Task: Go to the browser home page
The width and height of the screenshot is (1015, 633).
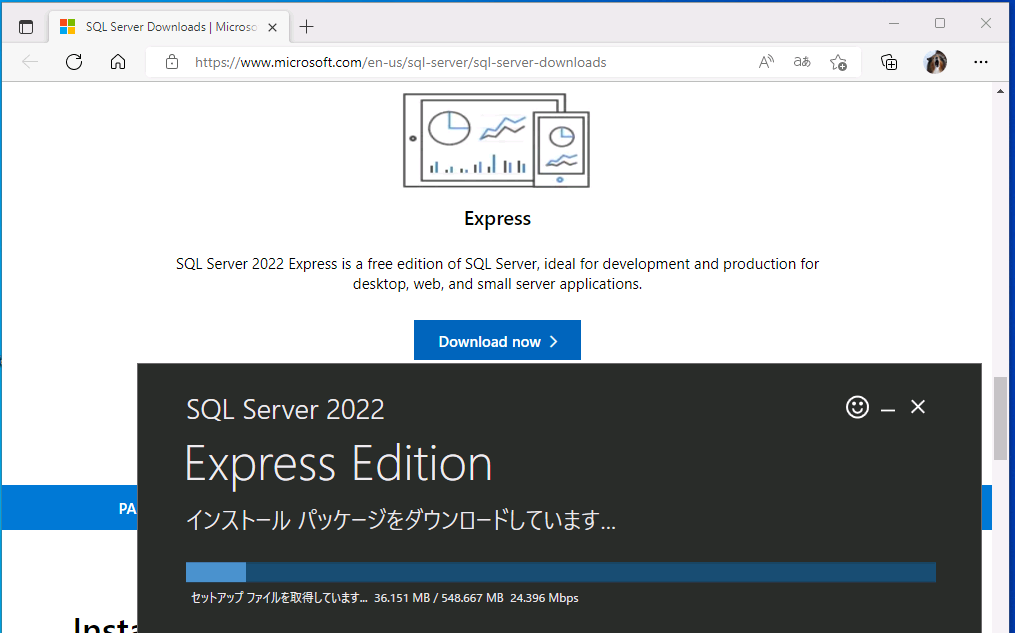Action: click(118, 61)
